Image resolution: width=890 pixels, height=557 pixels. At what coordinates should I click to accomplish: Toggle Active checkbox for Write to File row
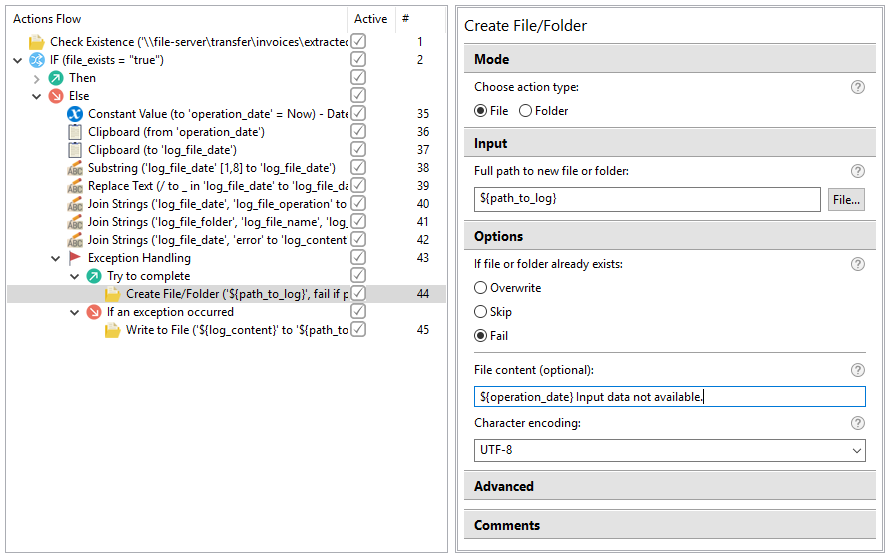coord(358,329)
